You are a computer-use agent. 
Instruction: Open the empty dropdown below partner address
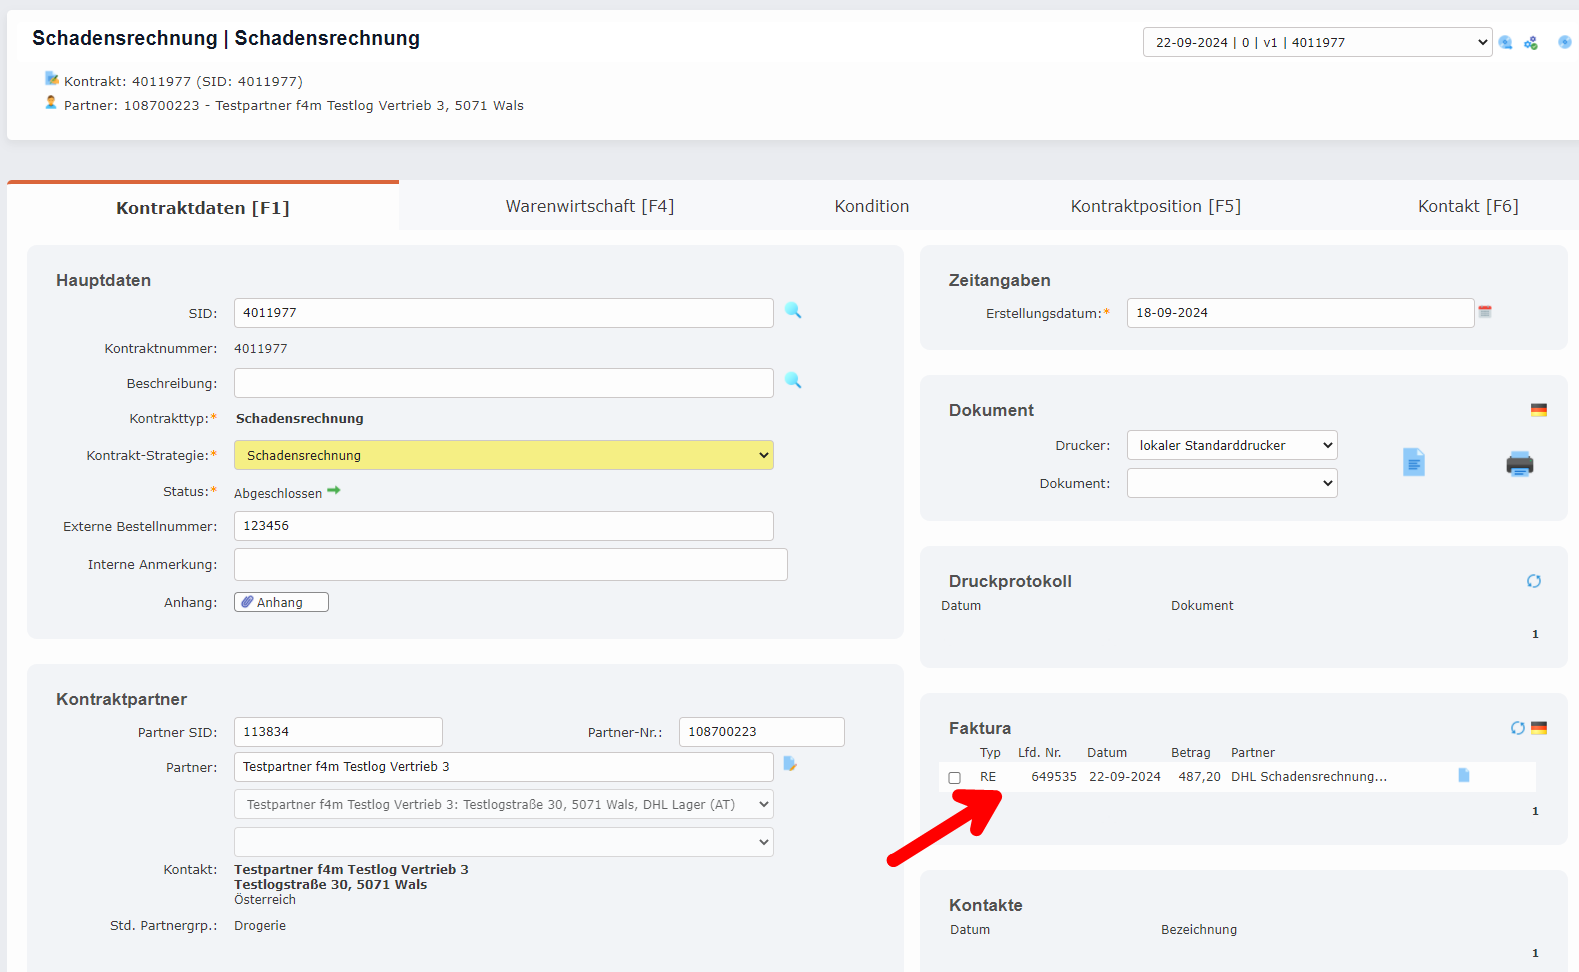504,842
